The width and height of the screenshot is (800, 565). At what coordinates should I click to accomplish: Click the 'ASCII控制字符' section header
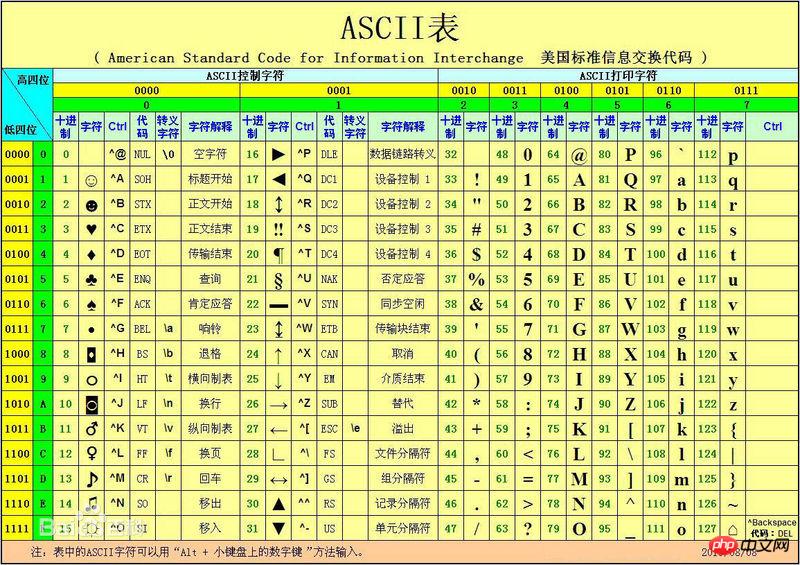coord(245,76)
